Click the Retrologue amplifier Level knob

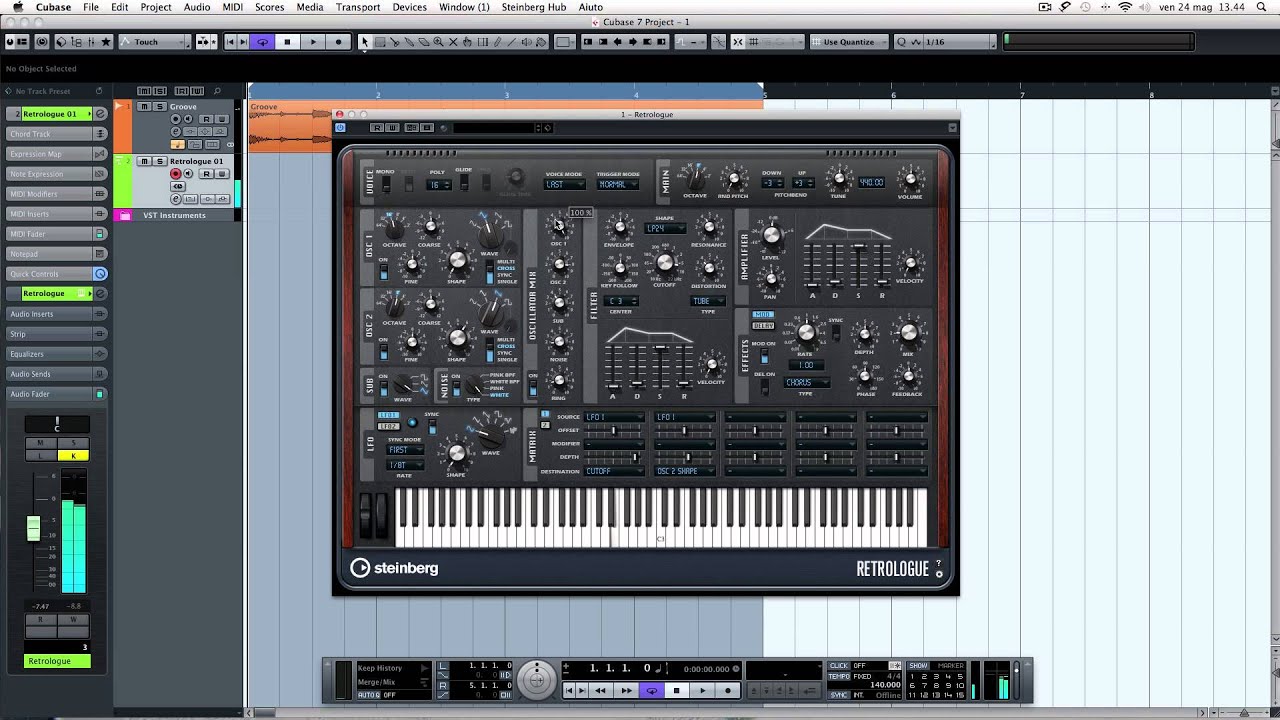tap(771, 236)
